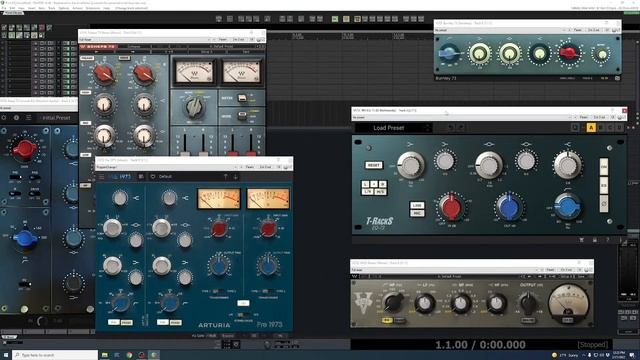Viewport: 640px width, 360px height.
Task: Click the lock icon under T-RackS EQ-73
Action: (x=594, y=240)
